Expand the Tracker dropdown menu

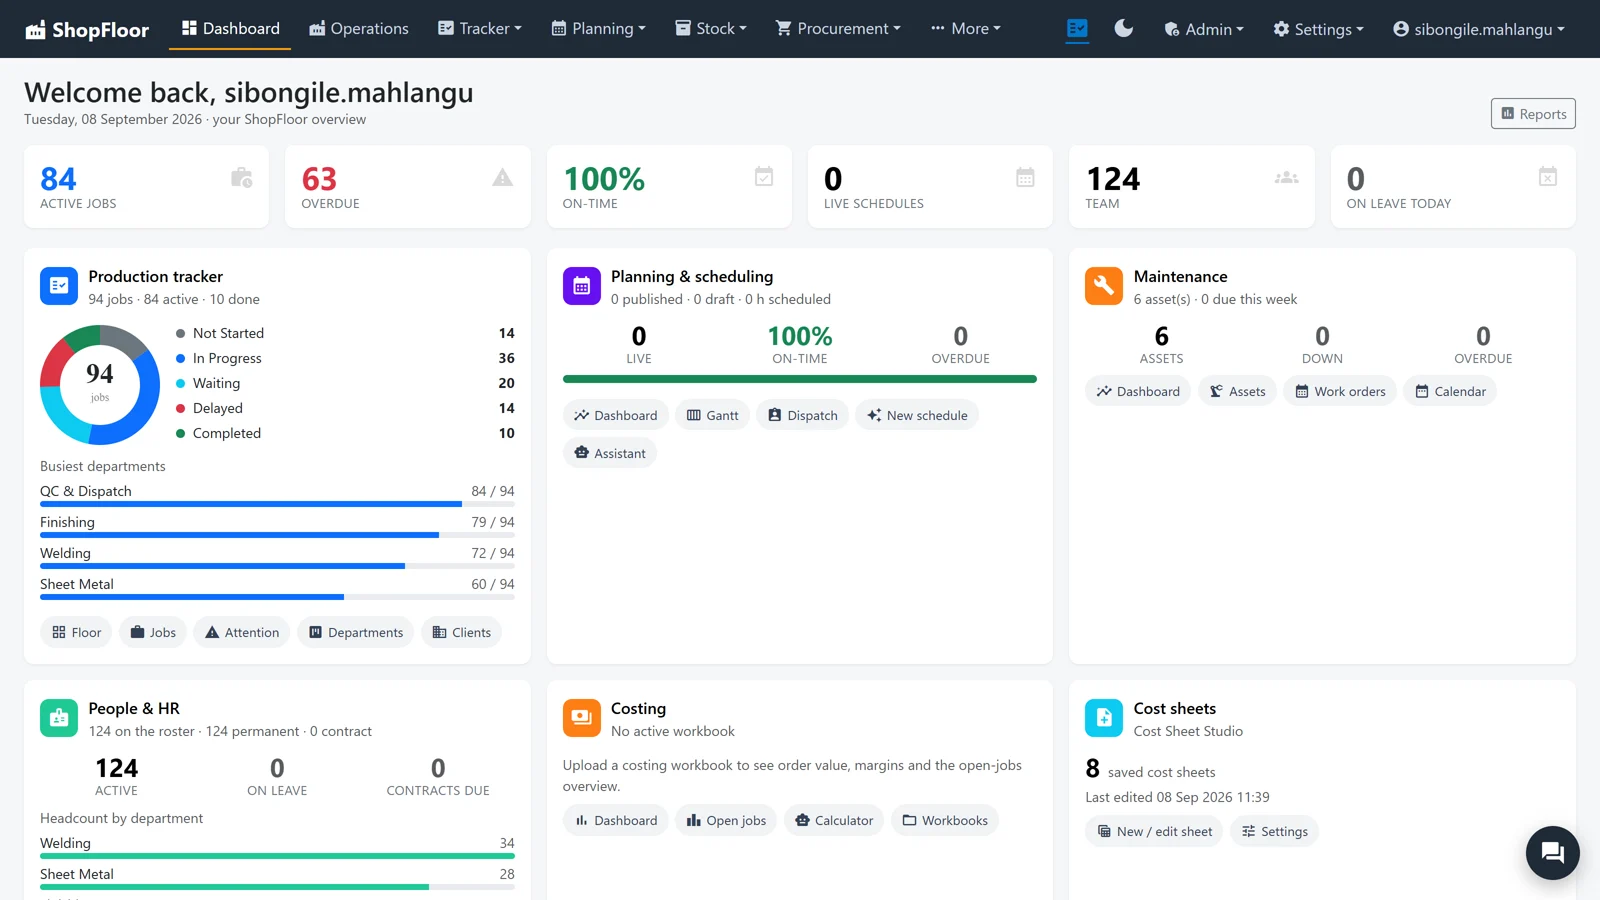click(480, 28)
